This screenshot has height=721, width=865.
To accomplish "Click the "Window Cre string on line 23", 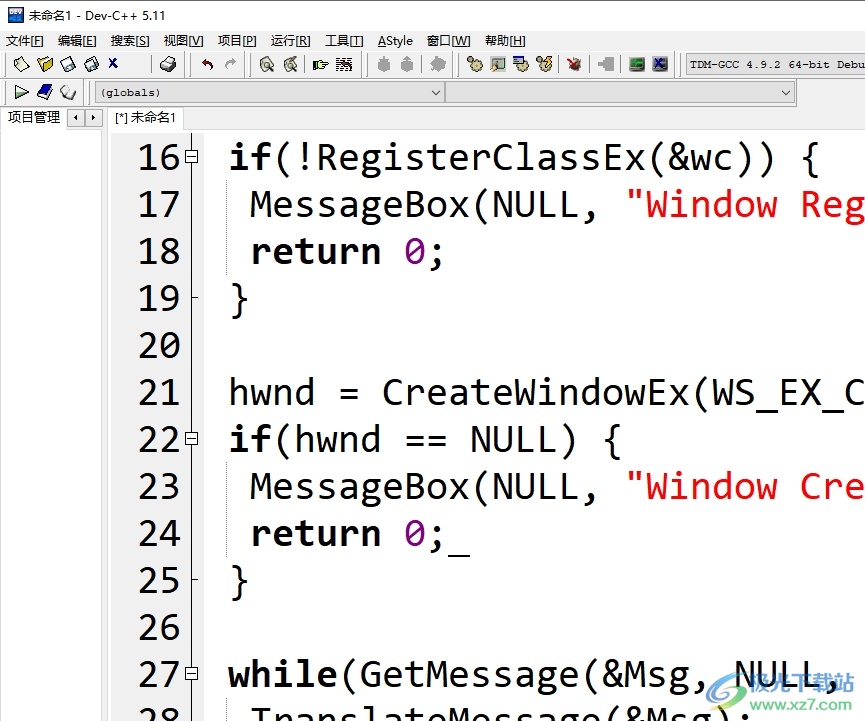I will (745, 487).
